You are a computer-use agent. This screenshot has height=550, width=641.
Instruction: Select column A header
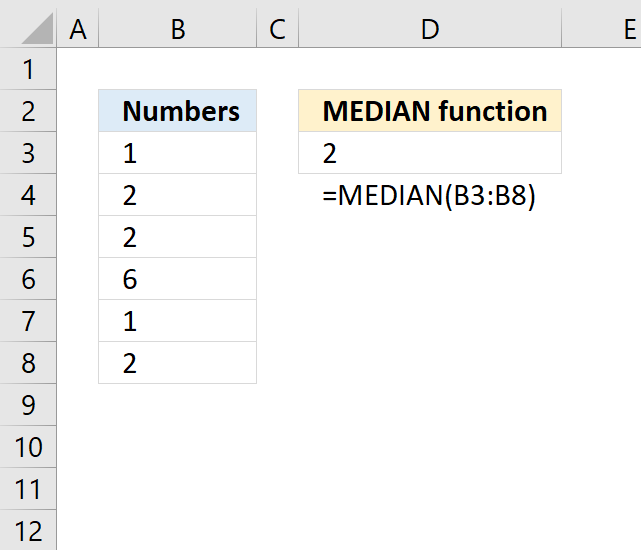pyautogui.click(x=78, y=29)
